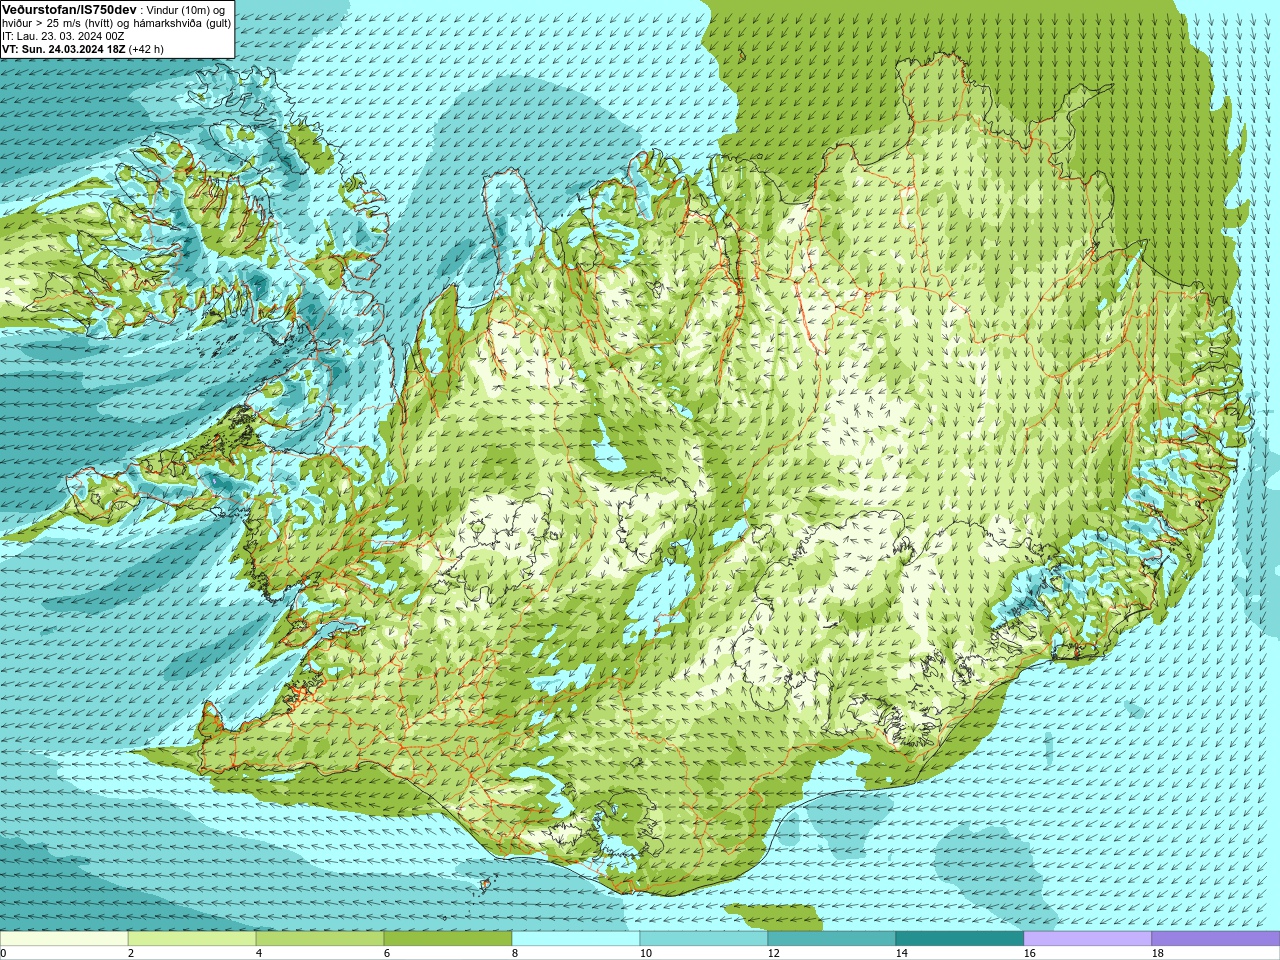The height and width of the screenshot is (960, 1280).
Task: Click the legend label '2'
Action: (130, 953)
